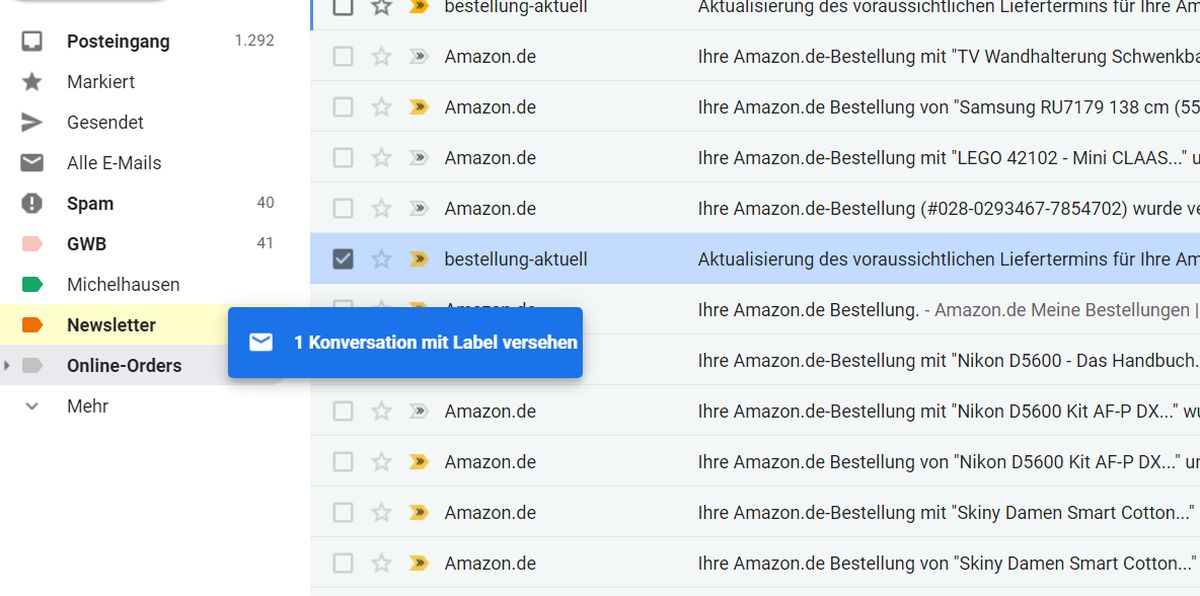This screenshot has width=1200, height=596.
Task: Open the GWB label folder
Action: click(x=86, y=244)
